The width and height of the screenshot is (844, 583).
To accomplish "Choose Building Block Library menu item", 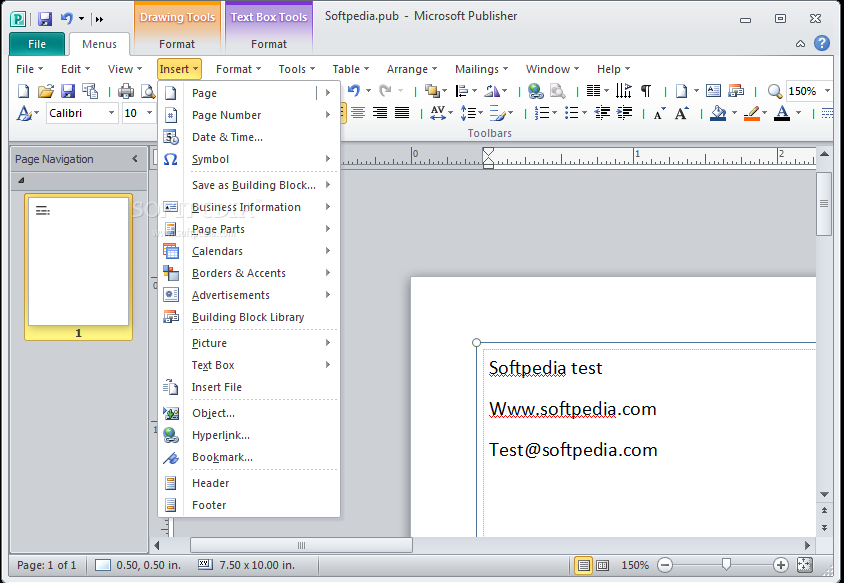I will click(249, 317).
